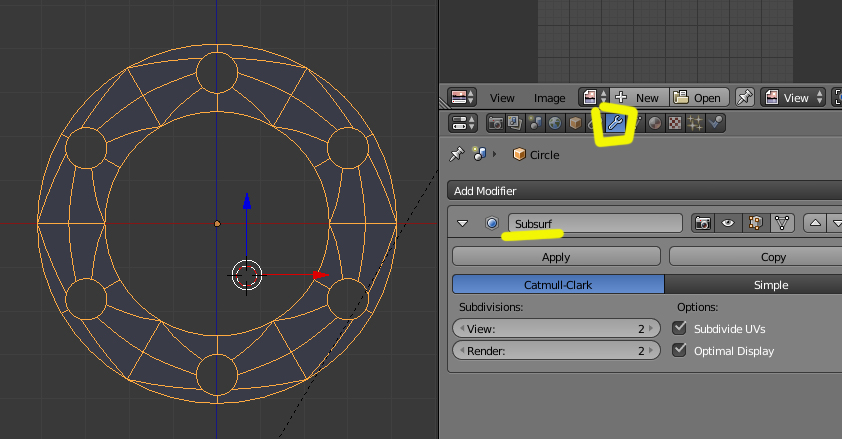Image resolution: width=842 pixels, height=439 pixels.
Task: Open the properties editor type selector
Action: click(463, 124)
